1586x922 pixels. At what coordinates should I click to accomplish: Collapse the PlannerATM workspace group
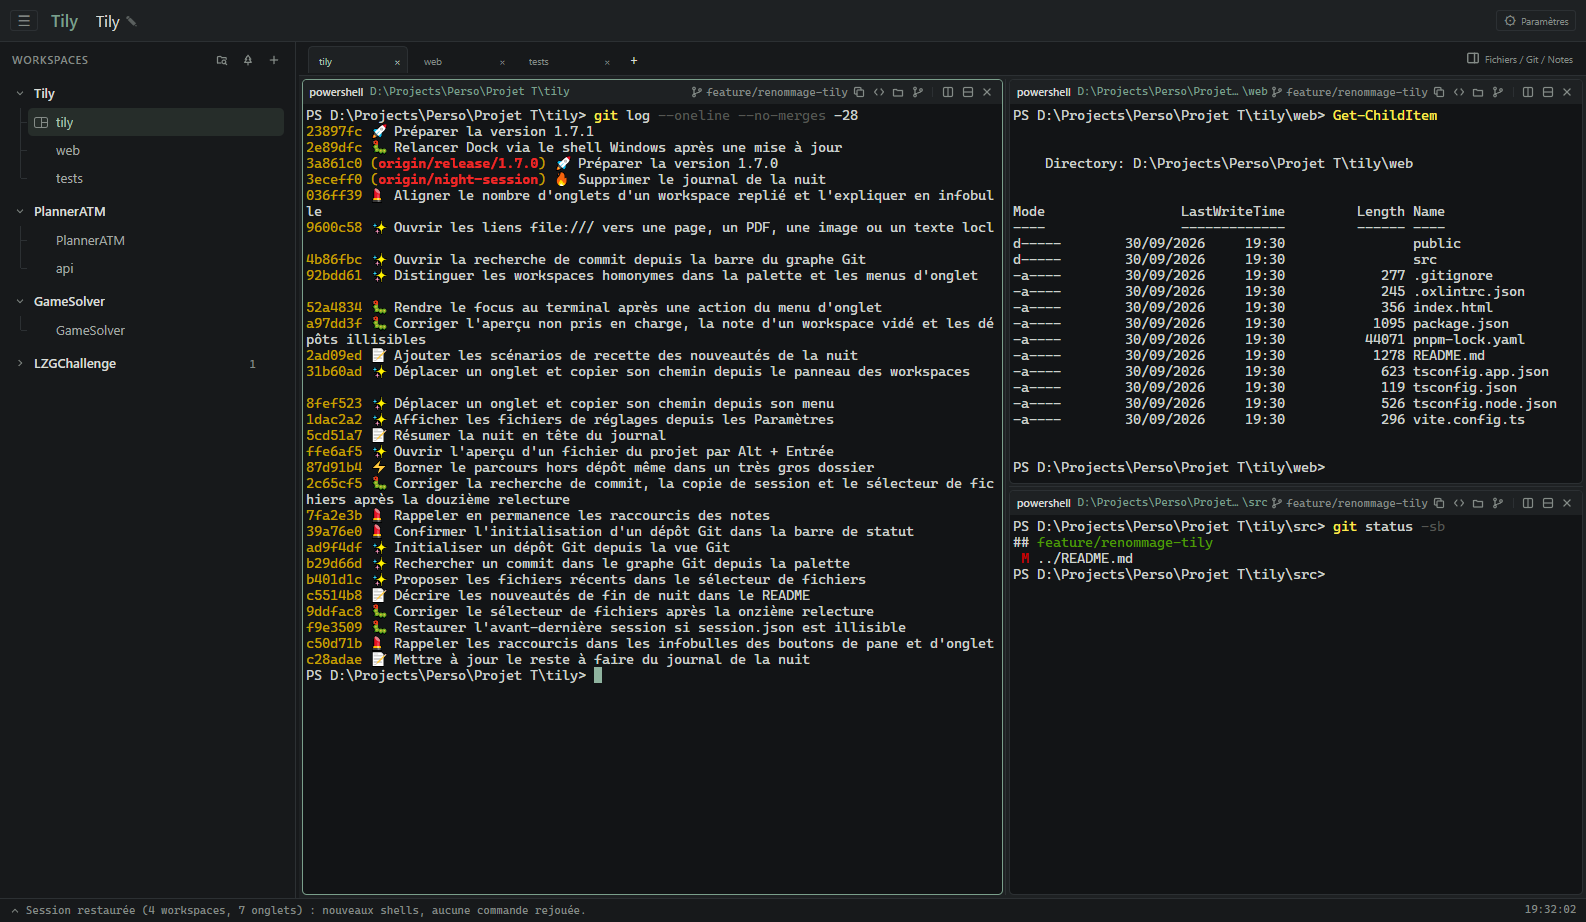coord(20,211)
